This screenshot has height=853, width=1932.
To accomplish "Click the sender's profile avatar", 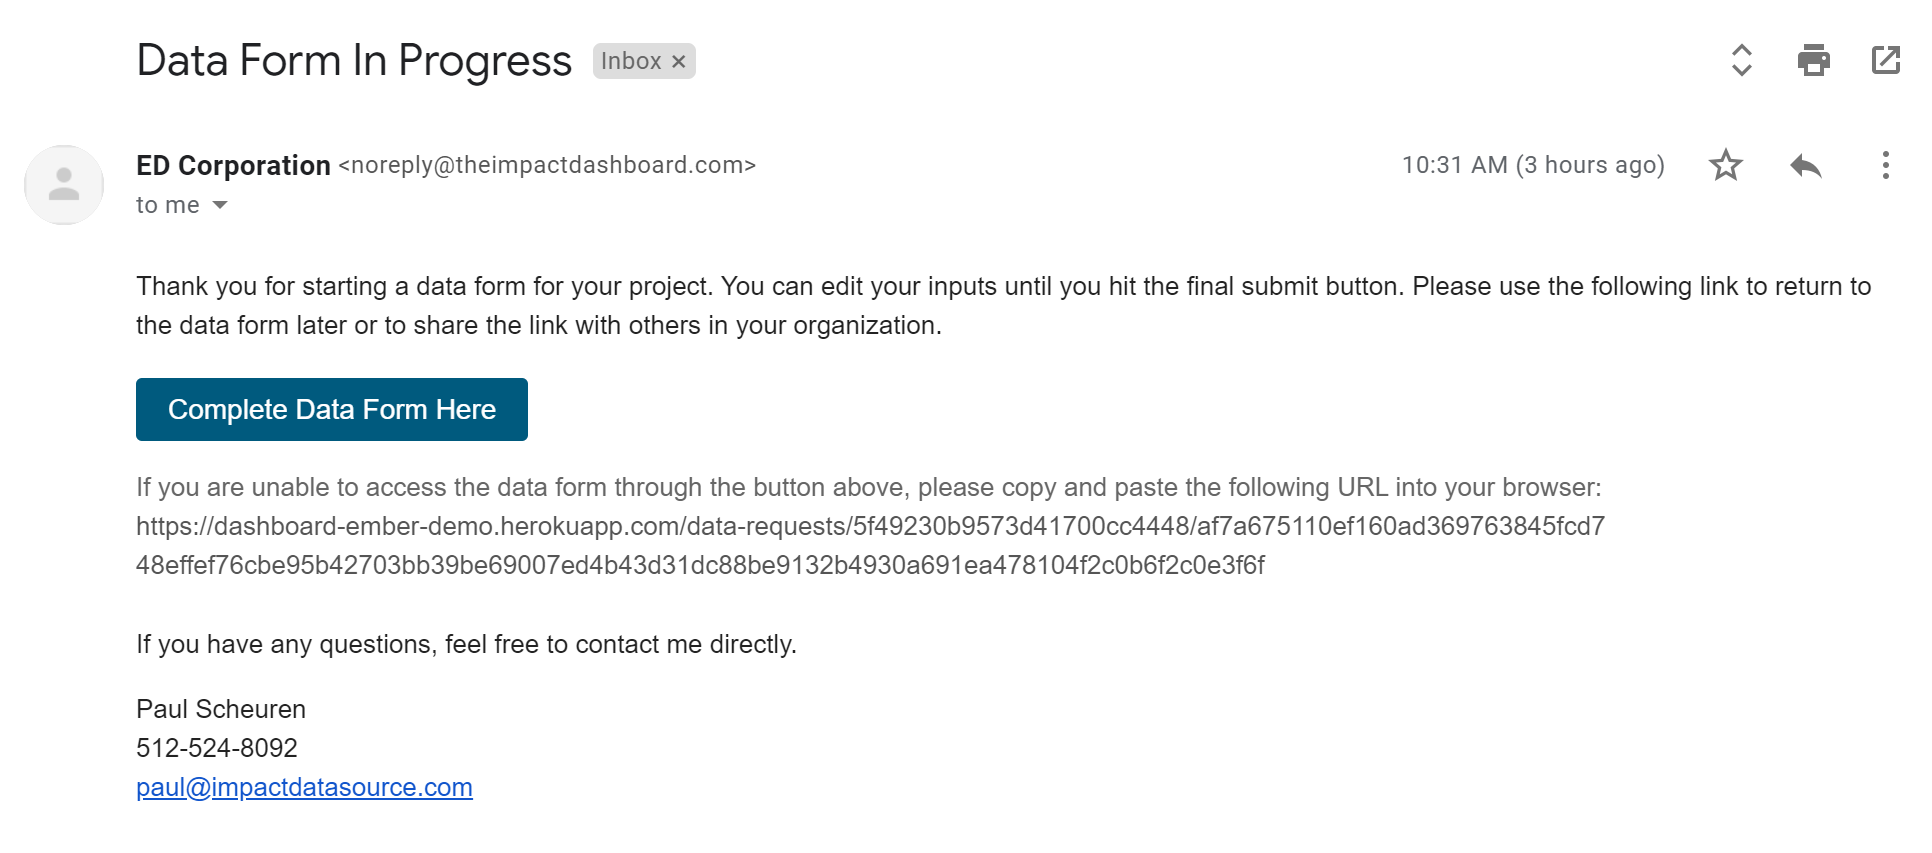I will [64, 185].
